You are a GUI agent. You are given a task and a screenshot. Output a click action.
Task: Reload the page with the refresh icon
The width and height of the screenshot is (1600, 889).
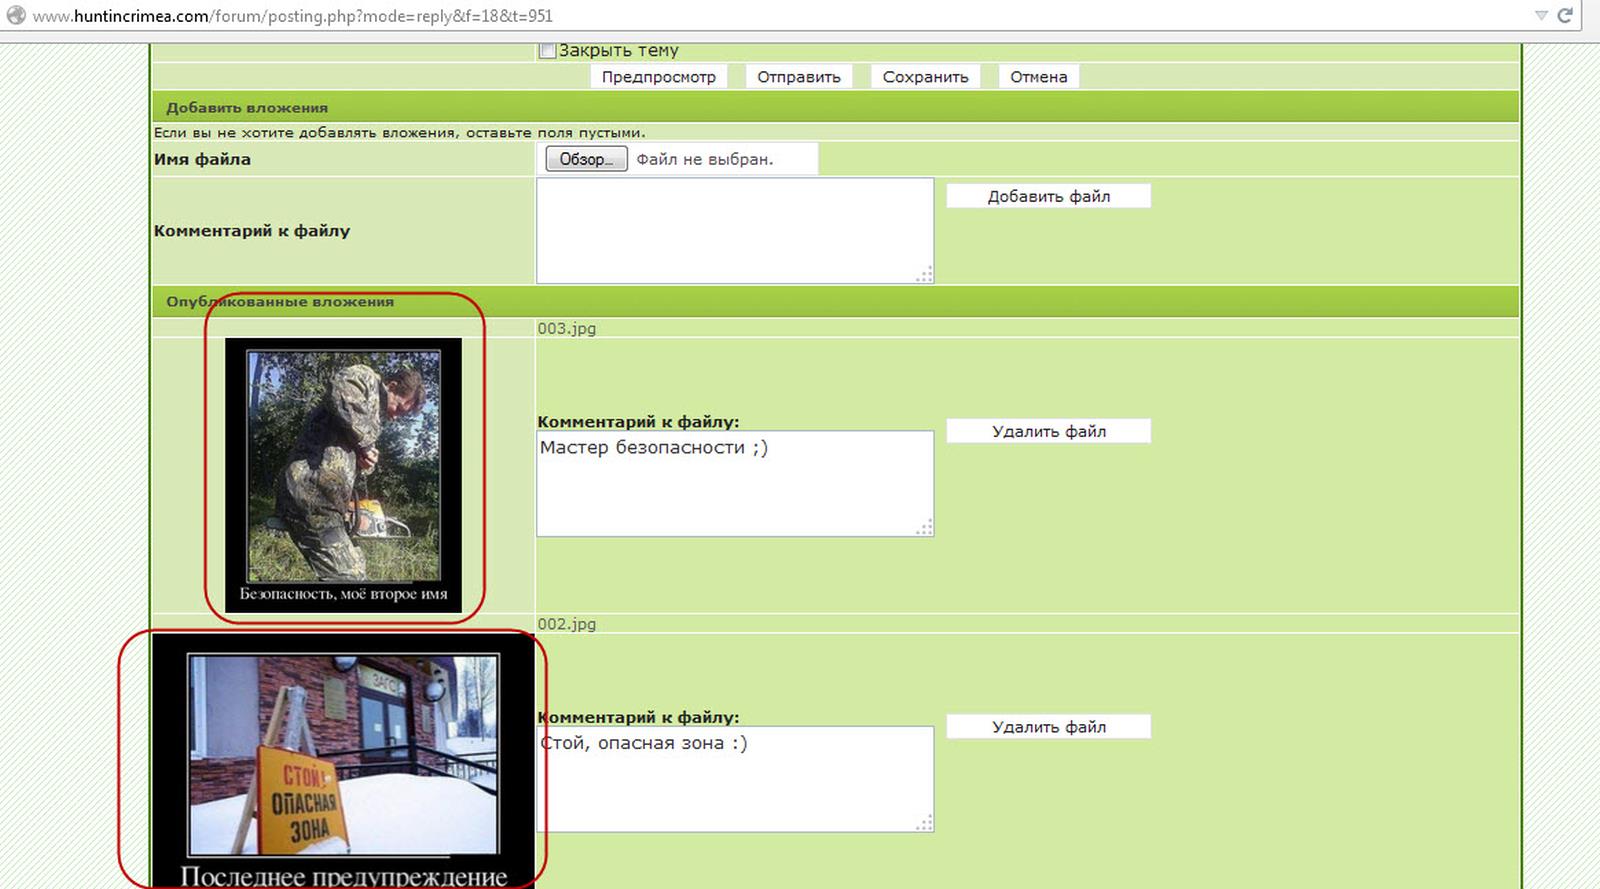click(1565, 15)
